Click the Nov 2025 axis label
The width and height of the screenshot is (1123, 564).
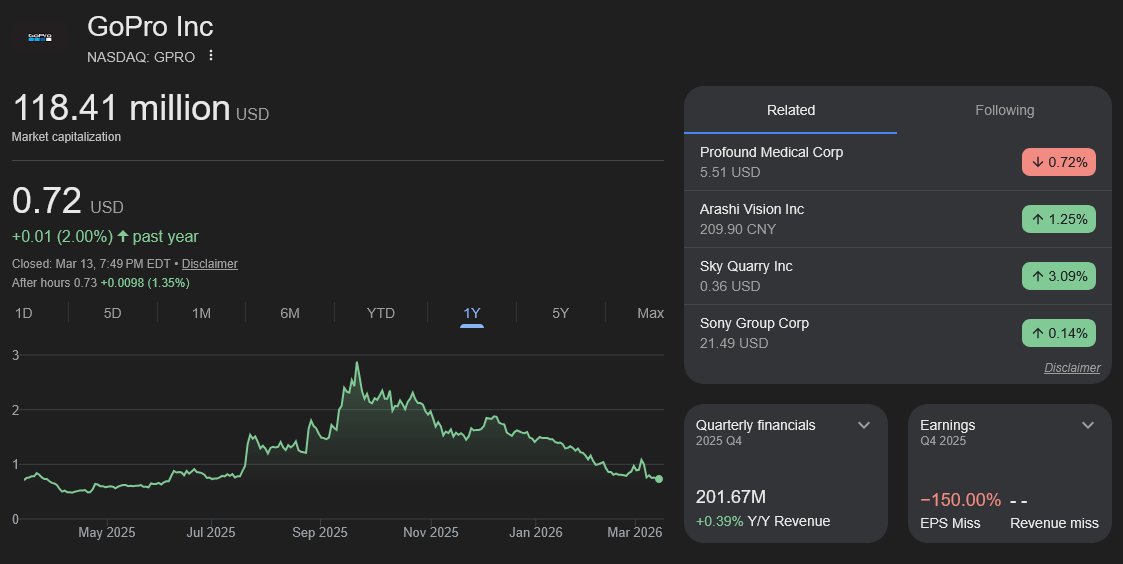[x=430, y=532]
